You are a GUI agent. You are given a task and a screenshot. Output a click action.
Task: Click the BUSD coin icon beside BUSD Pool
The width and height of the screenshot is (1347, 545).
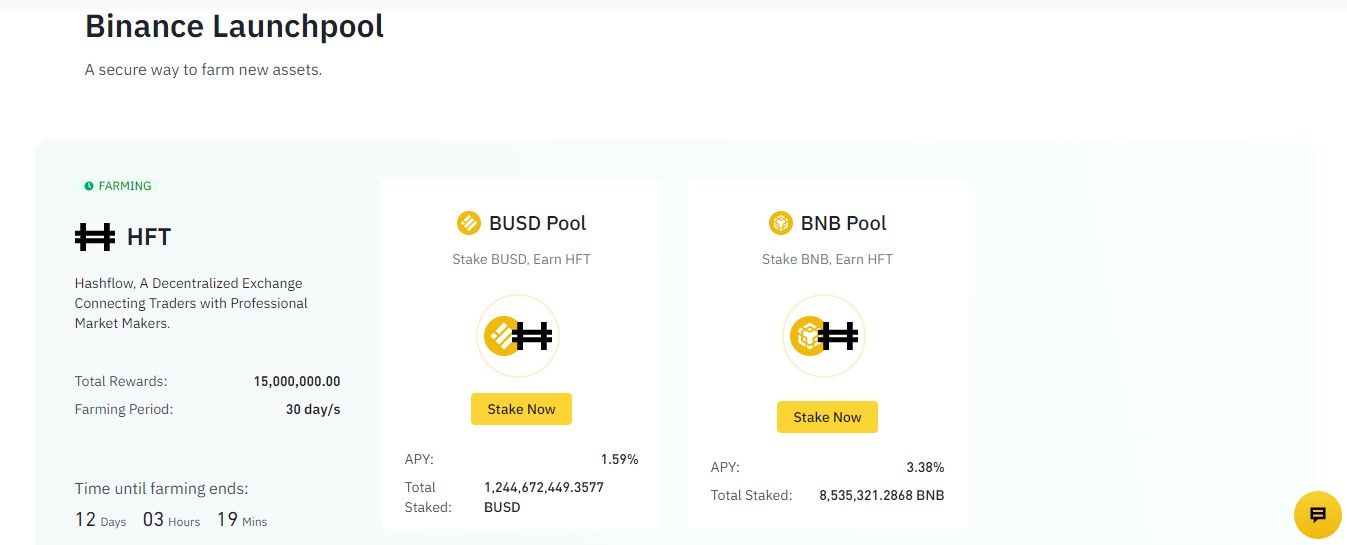point(468,223)
